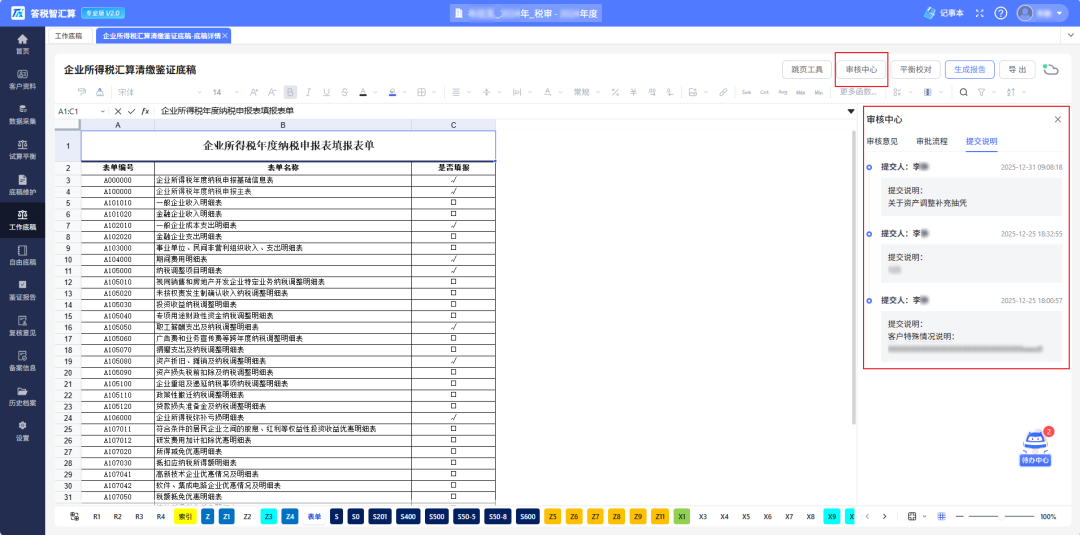
Task: Open 鉴证报告 in sidebar
Action: (23, 290)
